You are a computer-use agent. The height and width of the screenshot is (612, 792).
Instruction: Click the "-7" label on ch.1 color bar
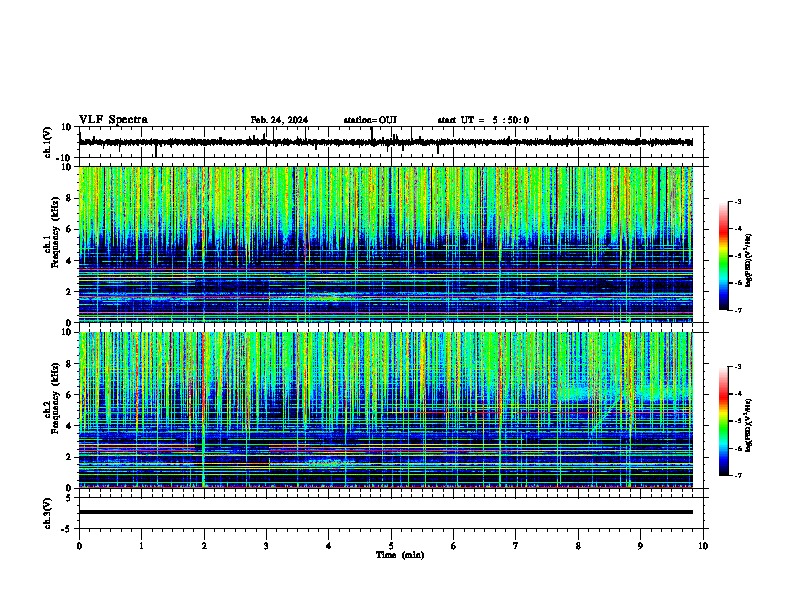tap(737, 310)
